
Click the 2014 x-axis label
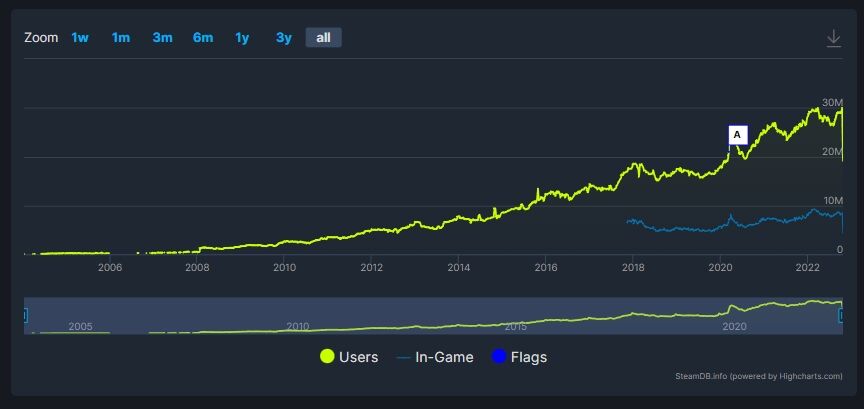pos(458,267)
